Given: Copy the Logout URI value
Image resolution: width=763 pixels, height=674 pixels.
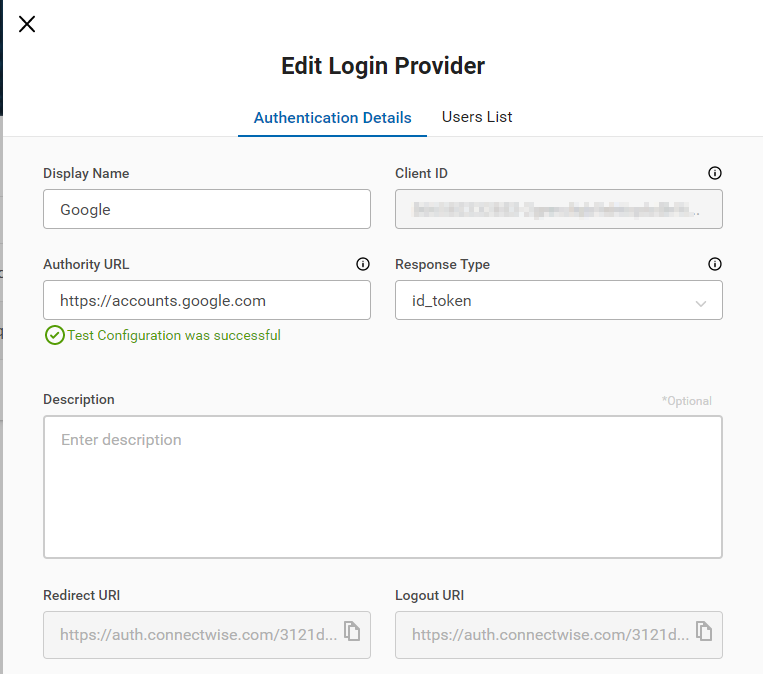Looking at the screenshot, I should pos(704,631).
